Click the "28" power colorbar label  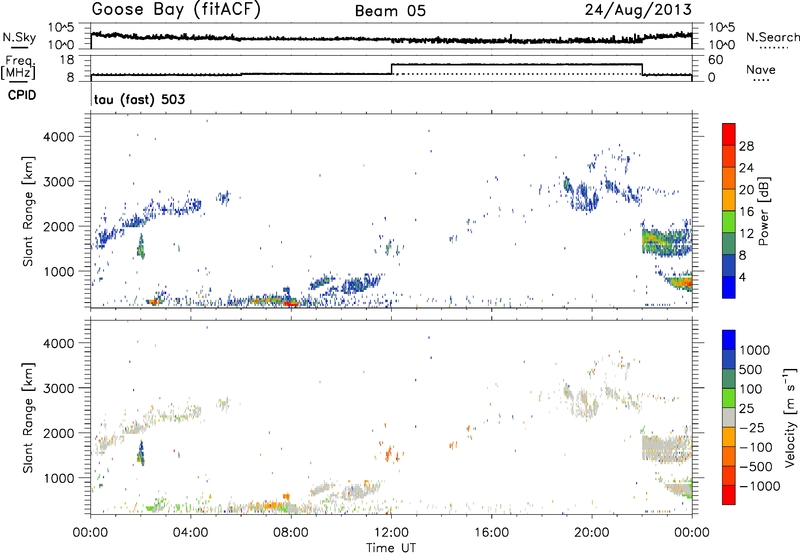click(746, 146)
